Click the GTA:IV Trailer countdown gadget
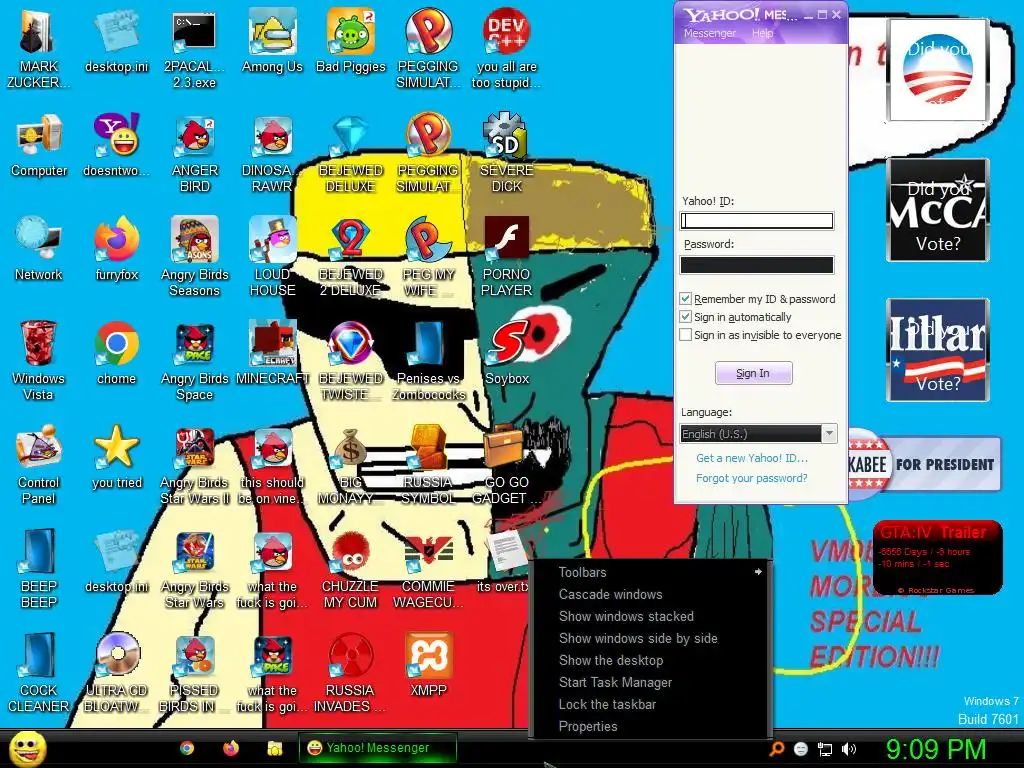This screenshot has width=1024, height=768. click(x=938, y=557)
